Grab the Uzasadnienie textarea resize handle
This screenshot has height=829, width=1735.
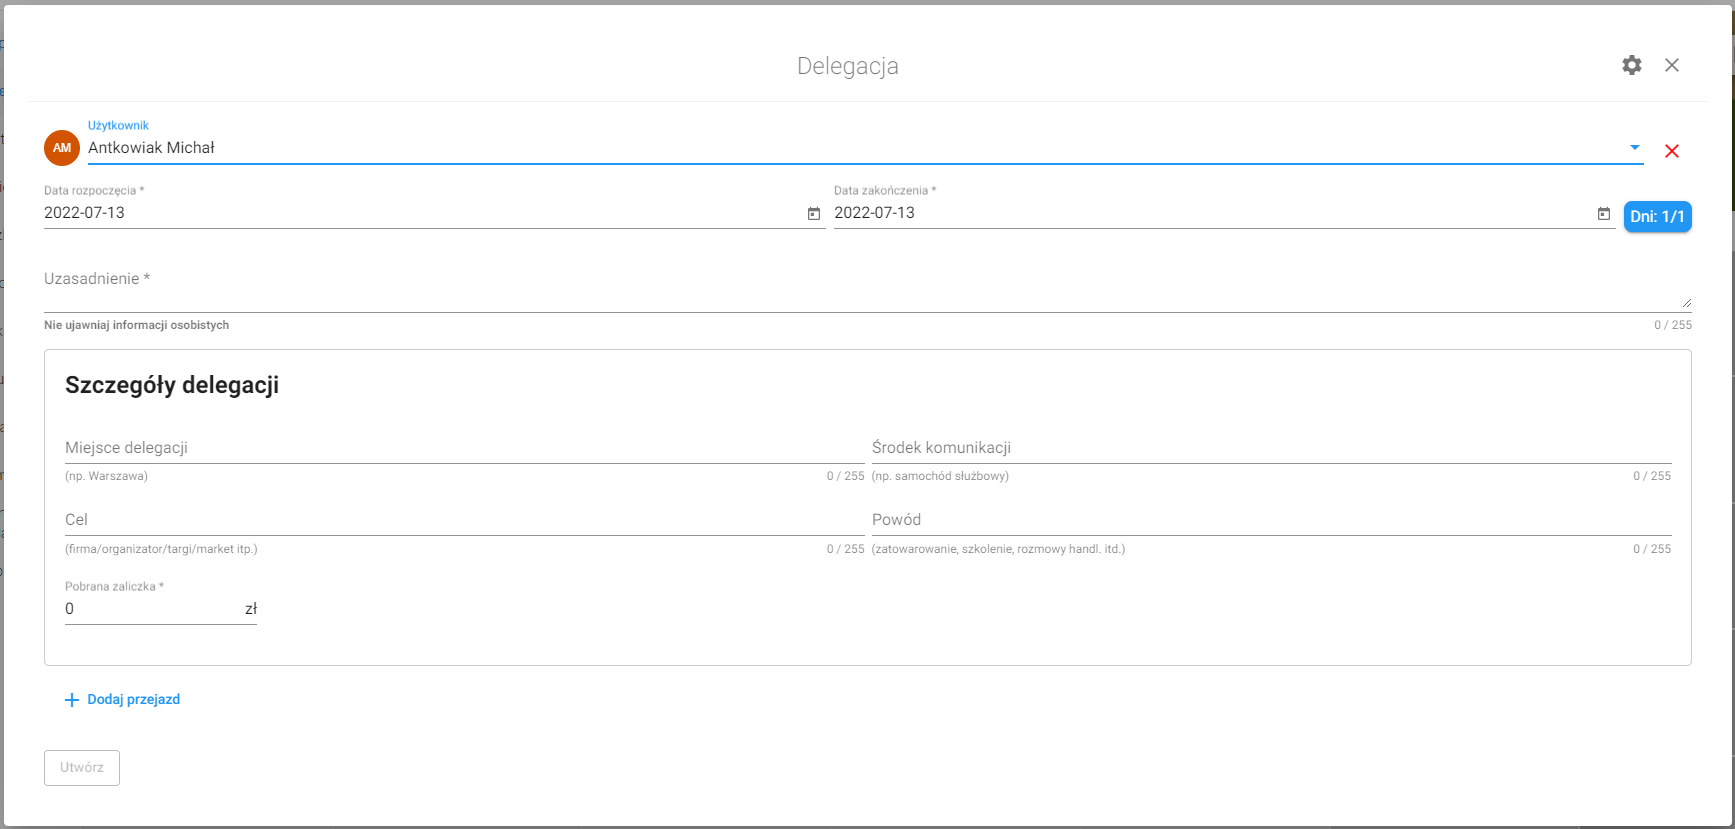coord(1686,302)
